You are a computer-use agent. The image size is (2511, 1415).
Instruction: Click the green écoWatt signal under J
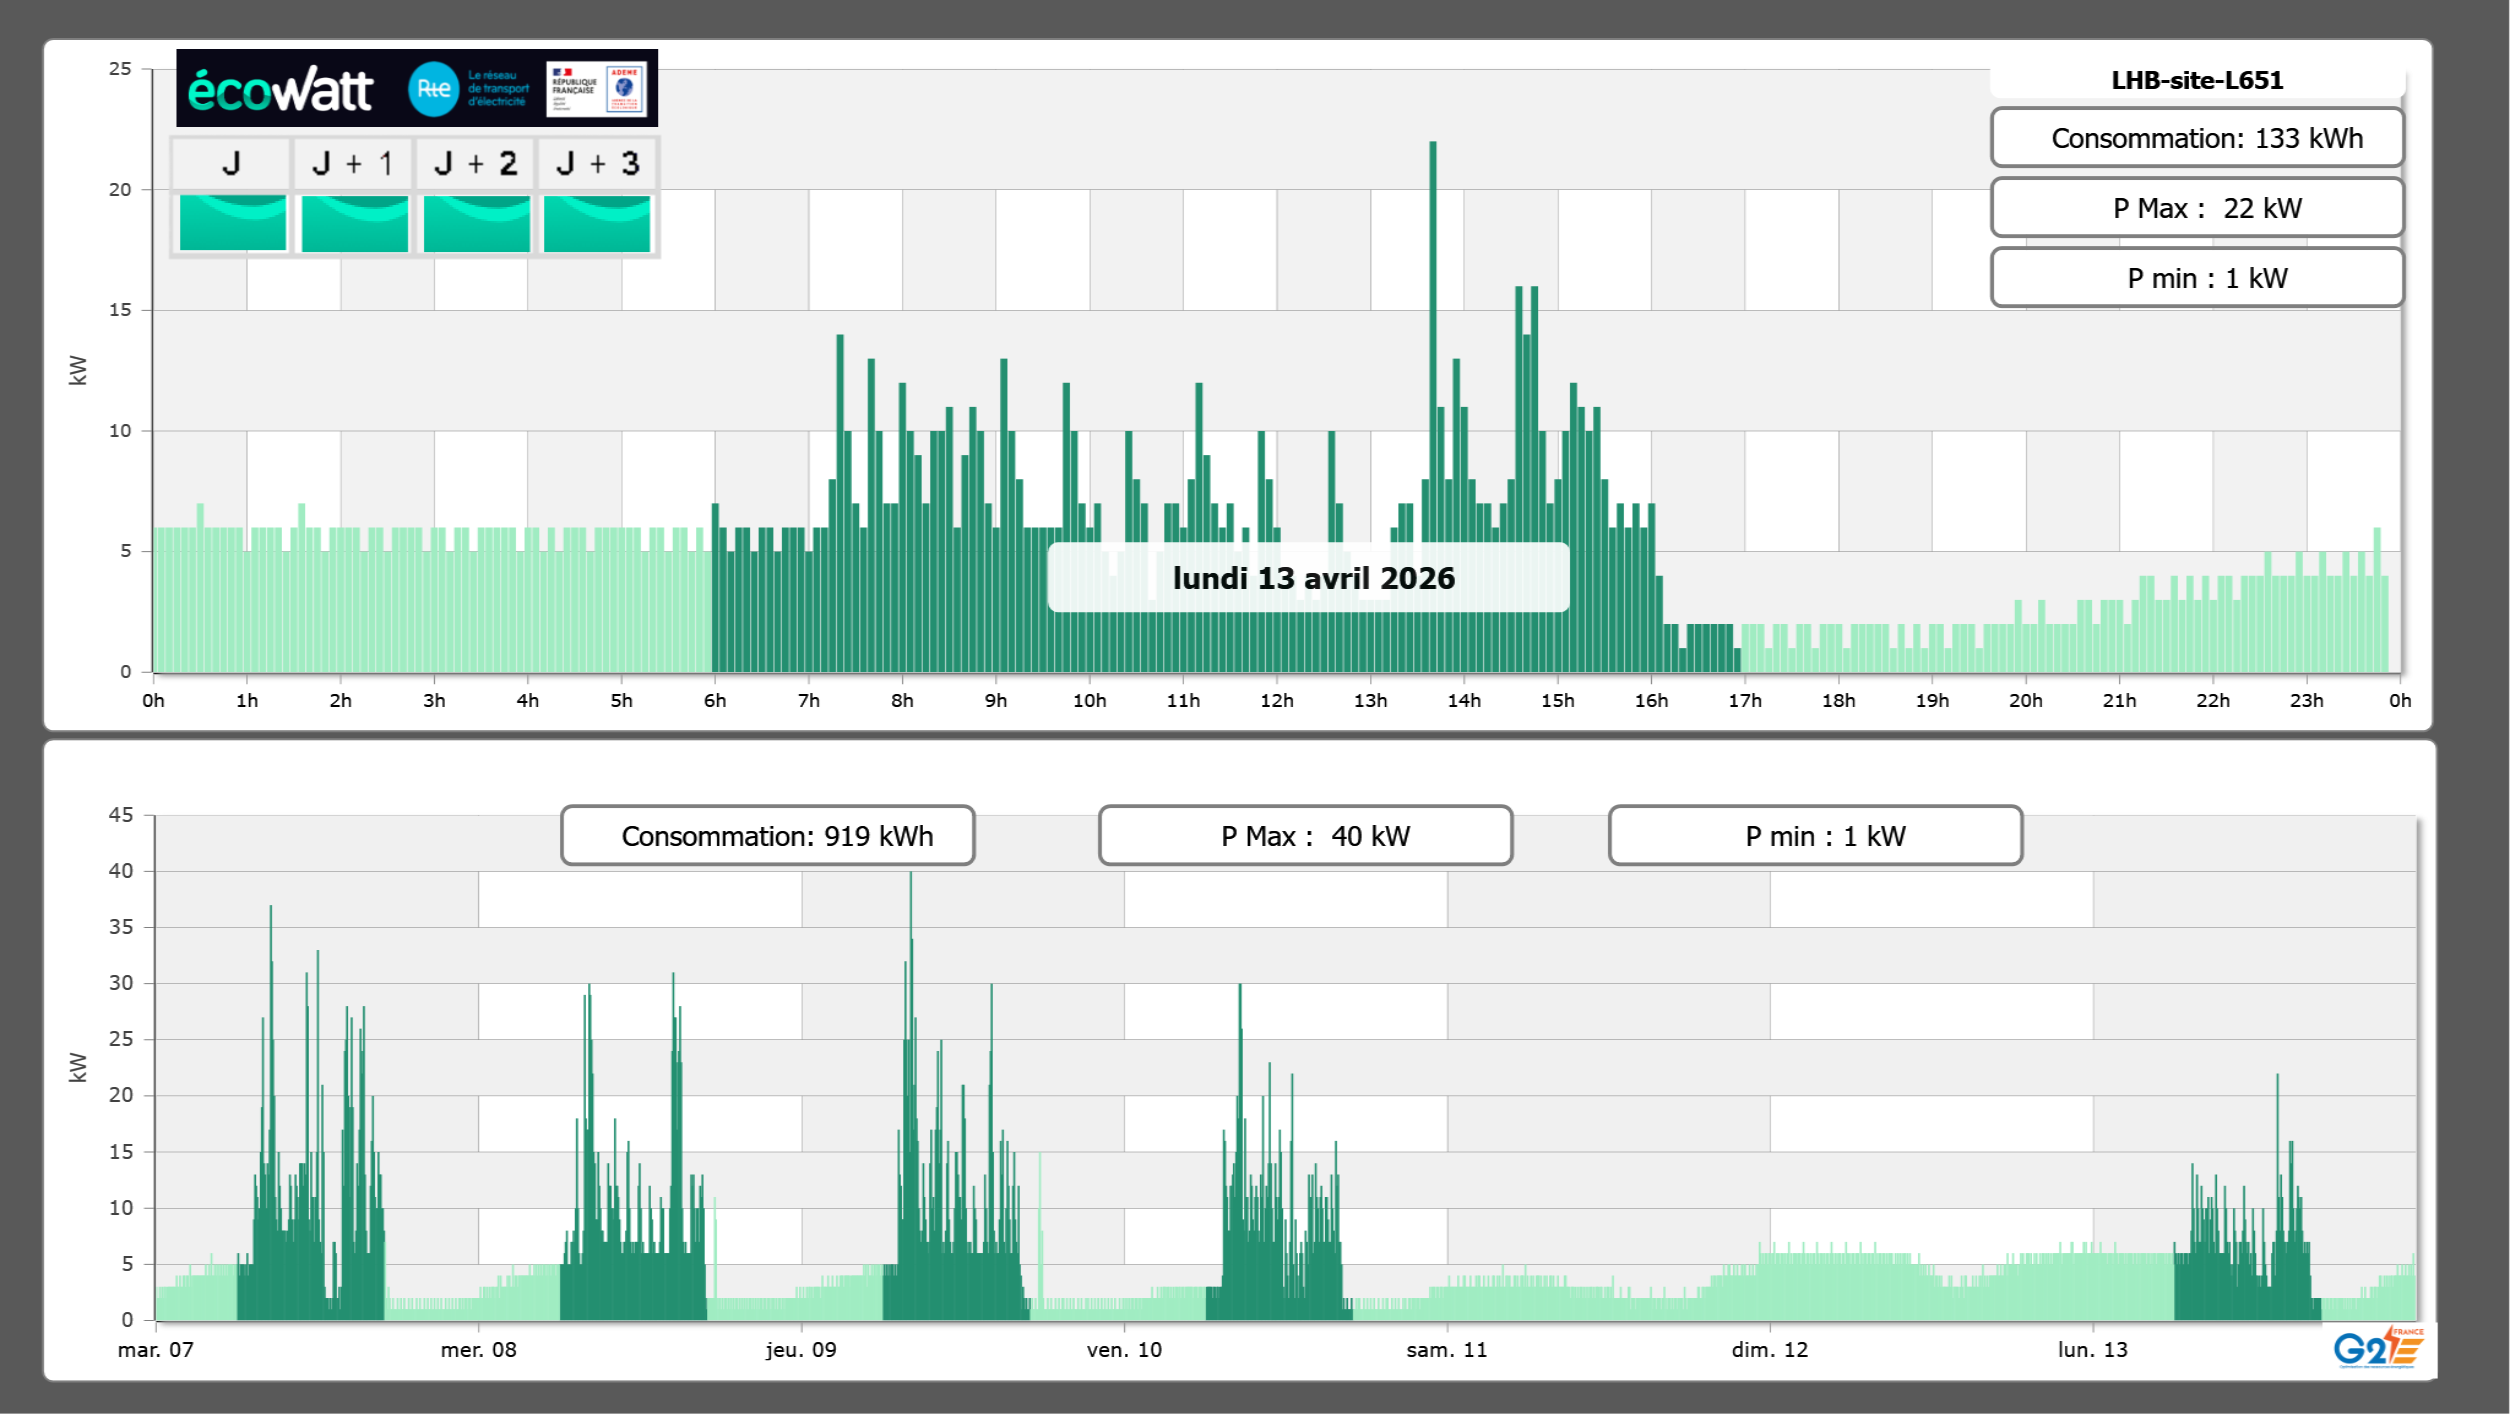point(232,223)
